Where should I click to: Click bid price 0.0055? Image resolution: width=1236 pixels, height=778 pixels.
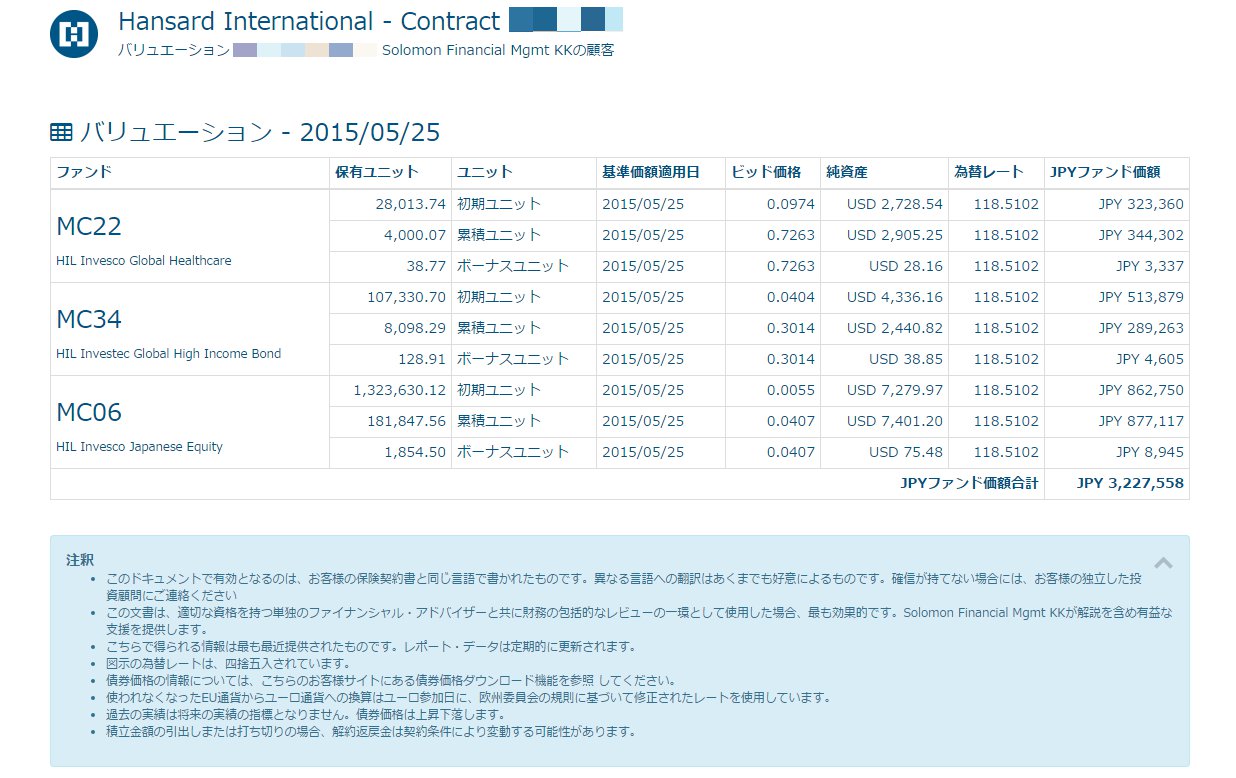(x=791, y=390)
